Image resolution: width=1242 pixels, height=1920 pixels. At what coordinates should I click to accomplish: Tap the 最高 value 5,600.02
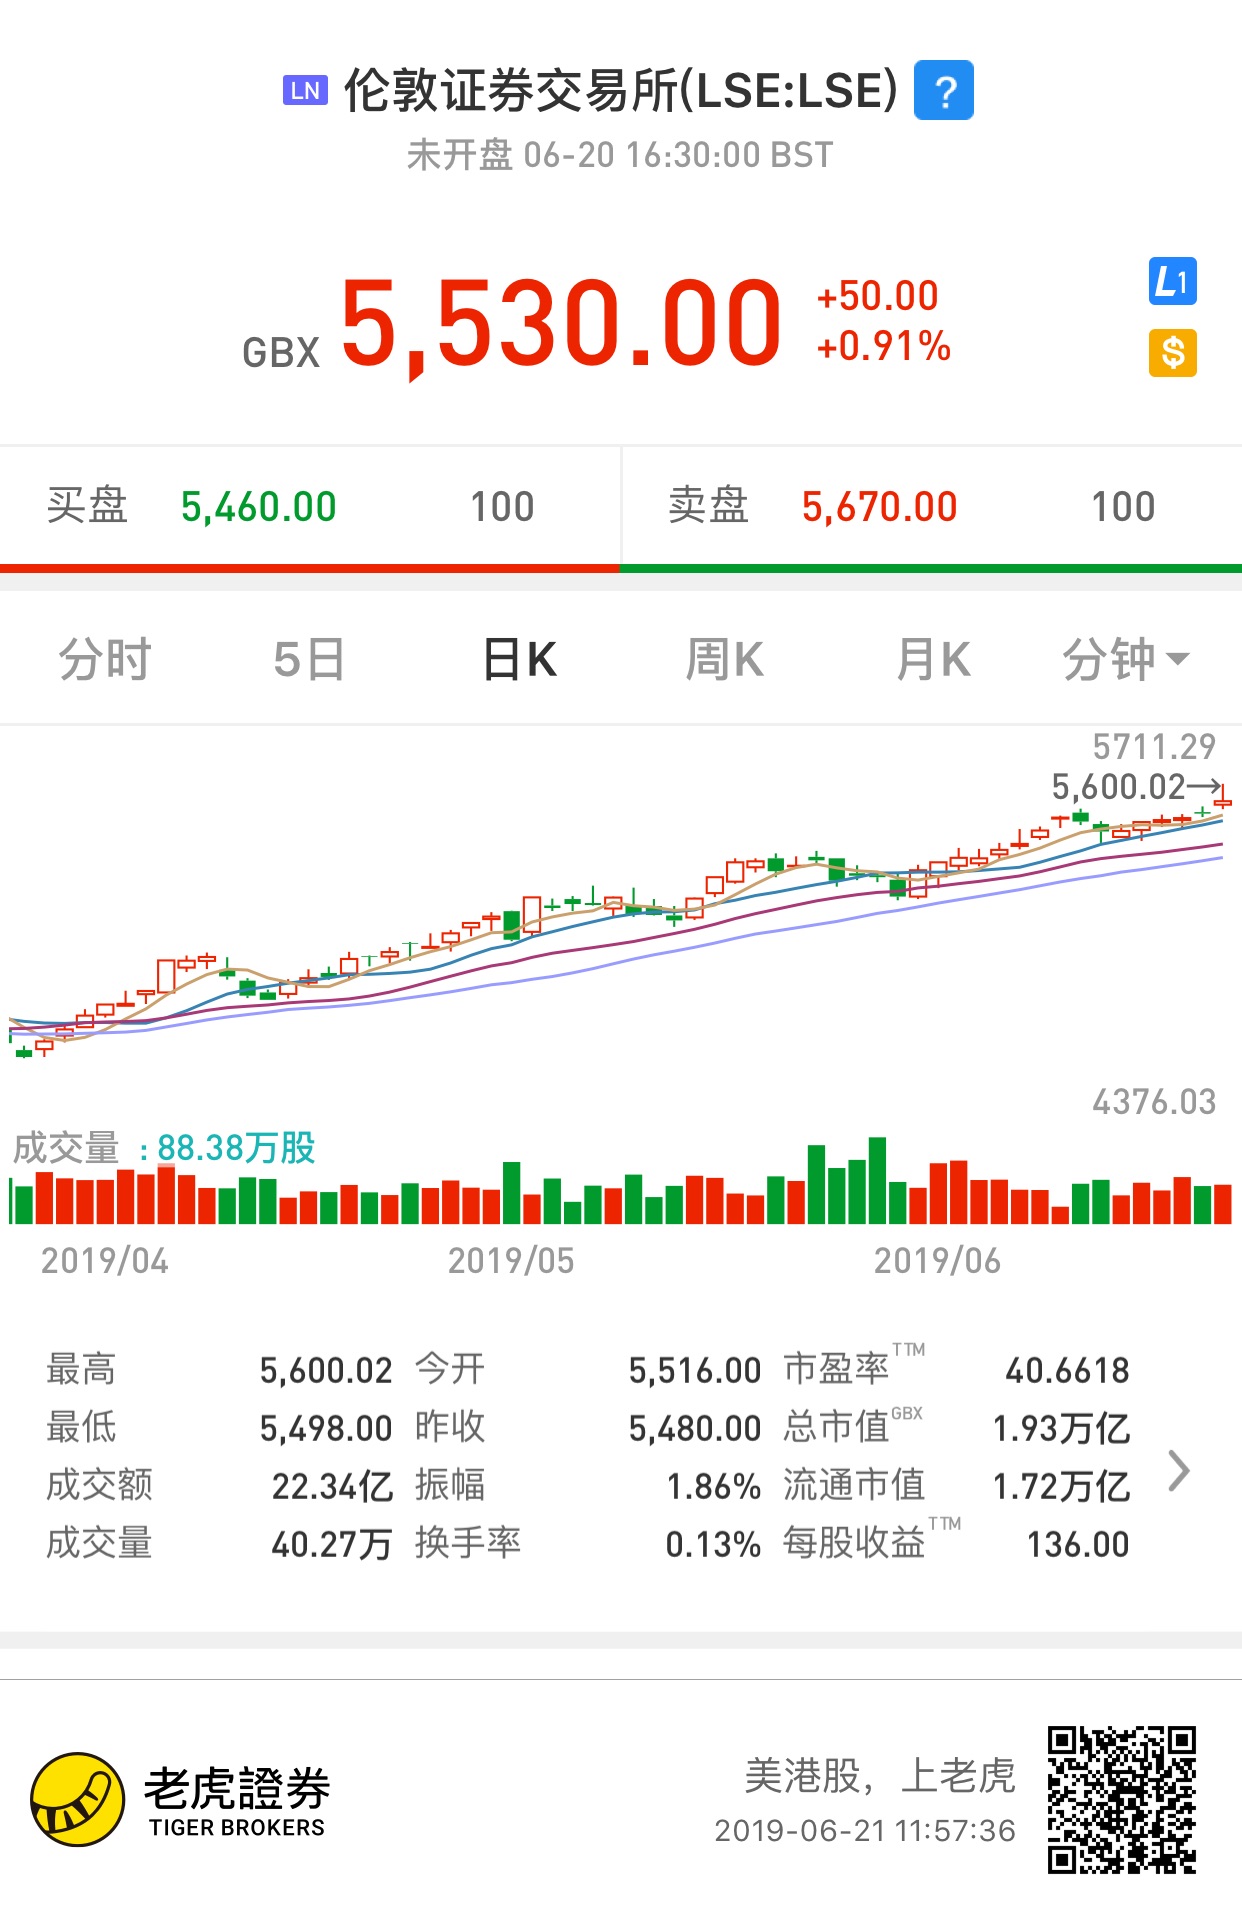click(326, 1370)
